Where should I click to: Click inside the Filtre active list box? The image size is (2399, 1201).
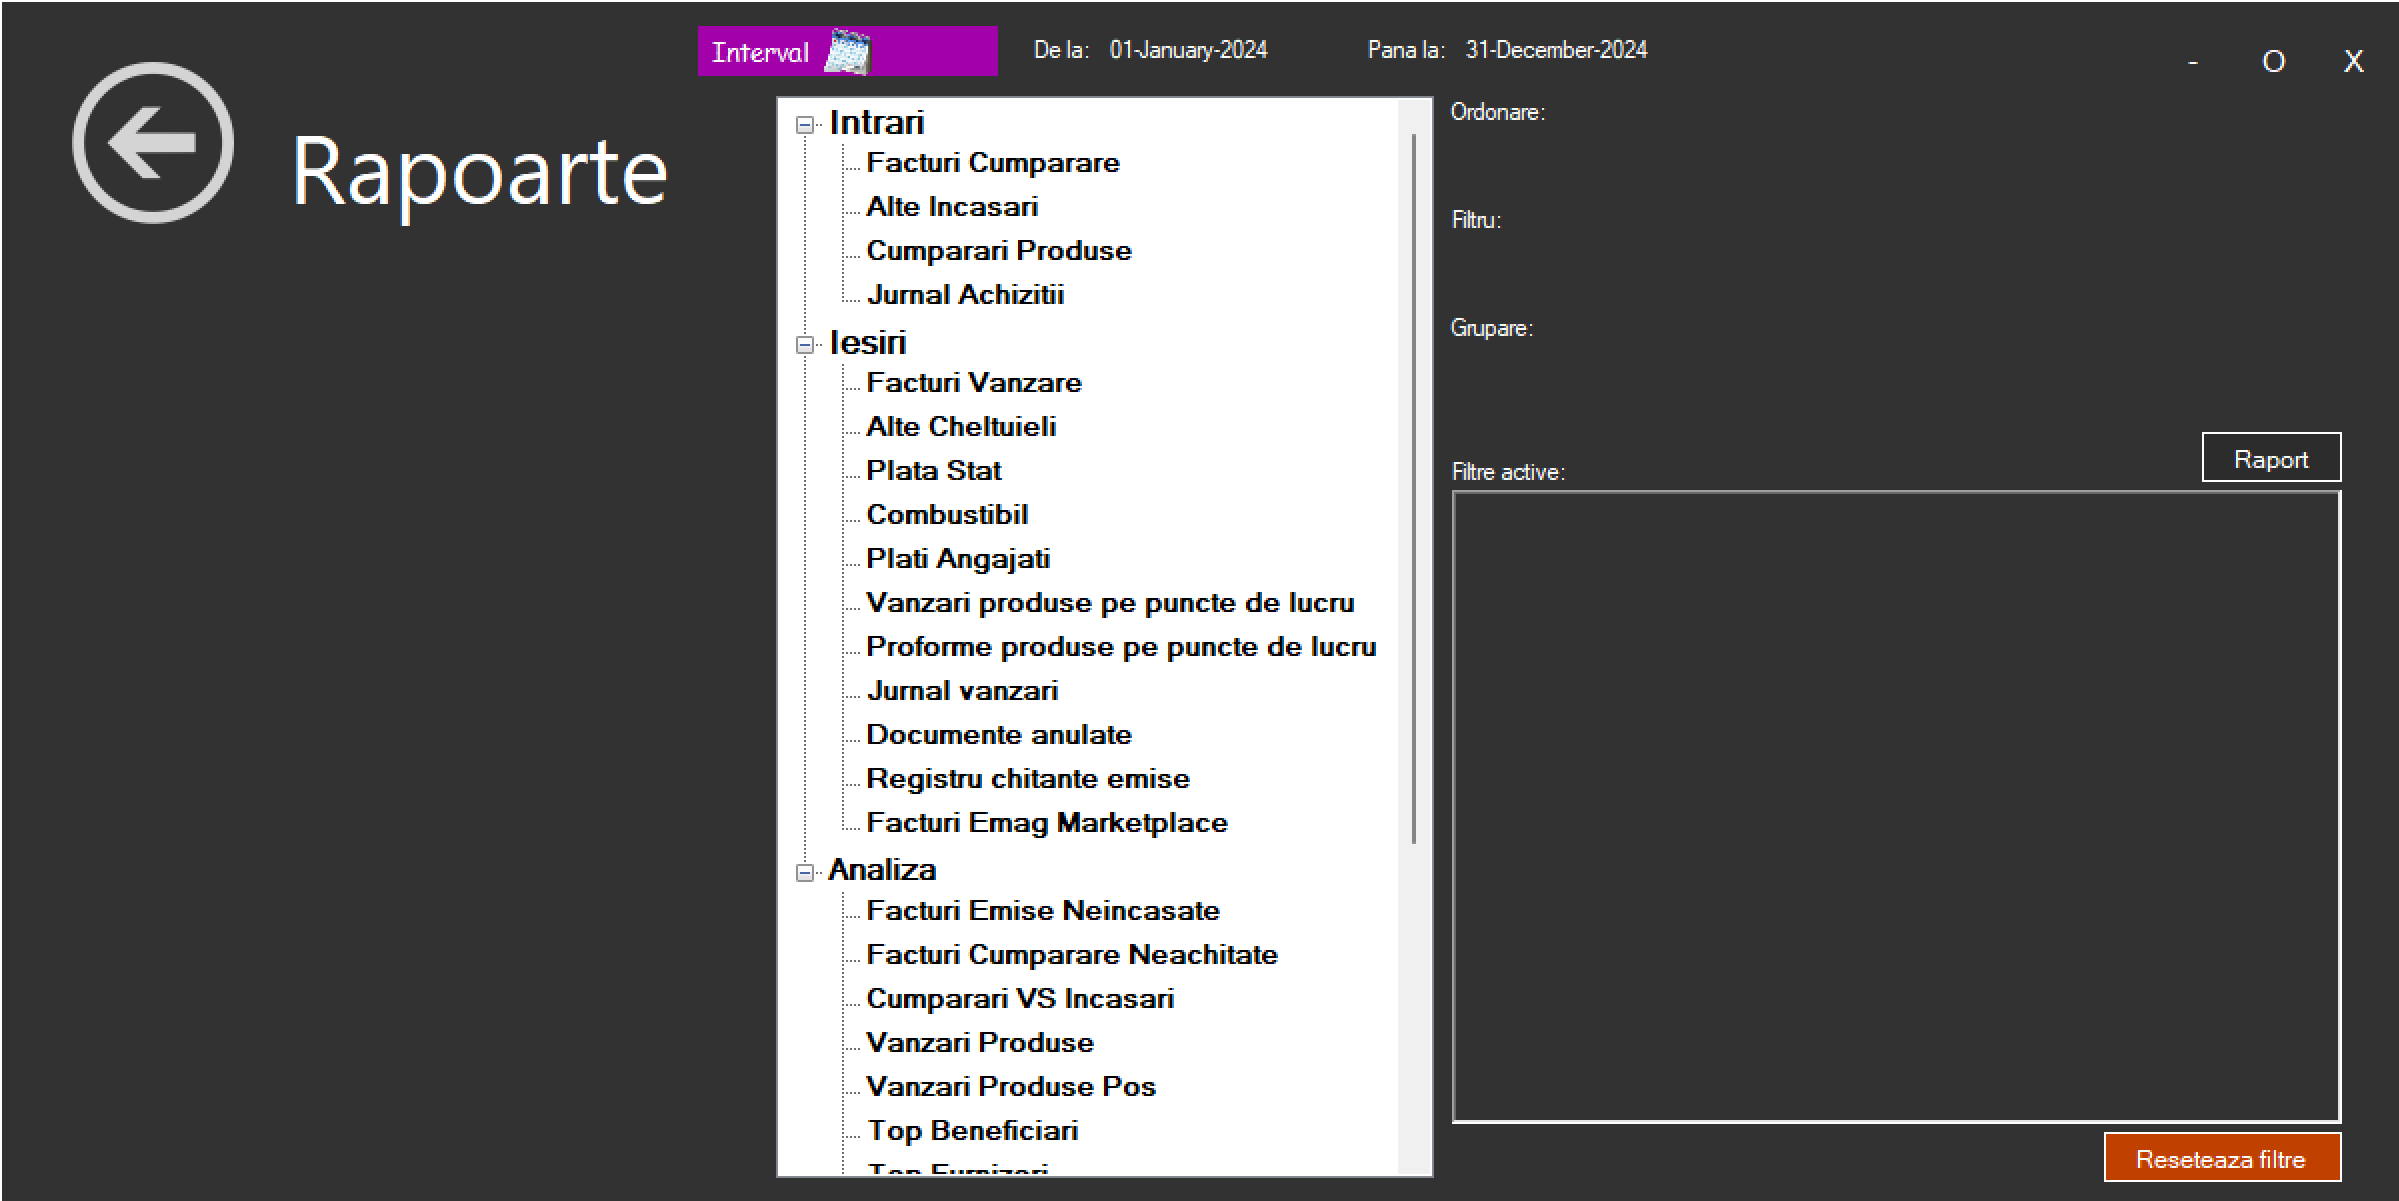(x=1895, y=805)
